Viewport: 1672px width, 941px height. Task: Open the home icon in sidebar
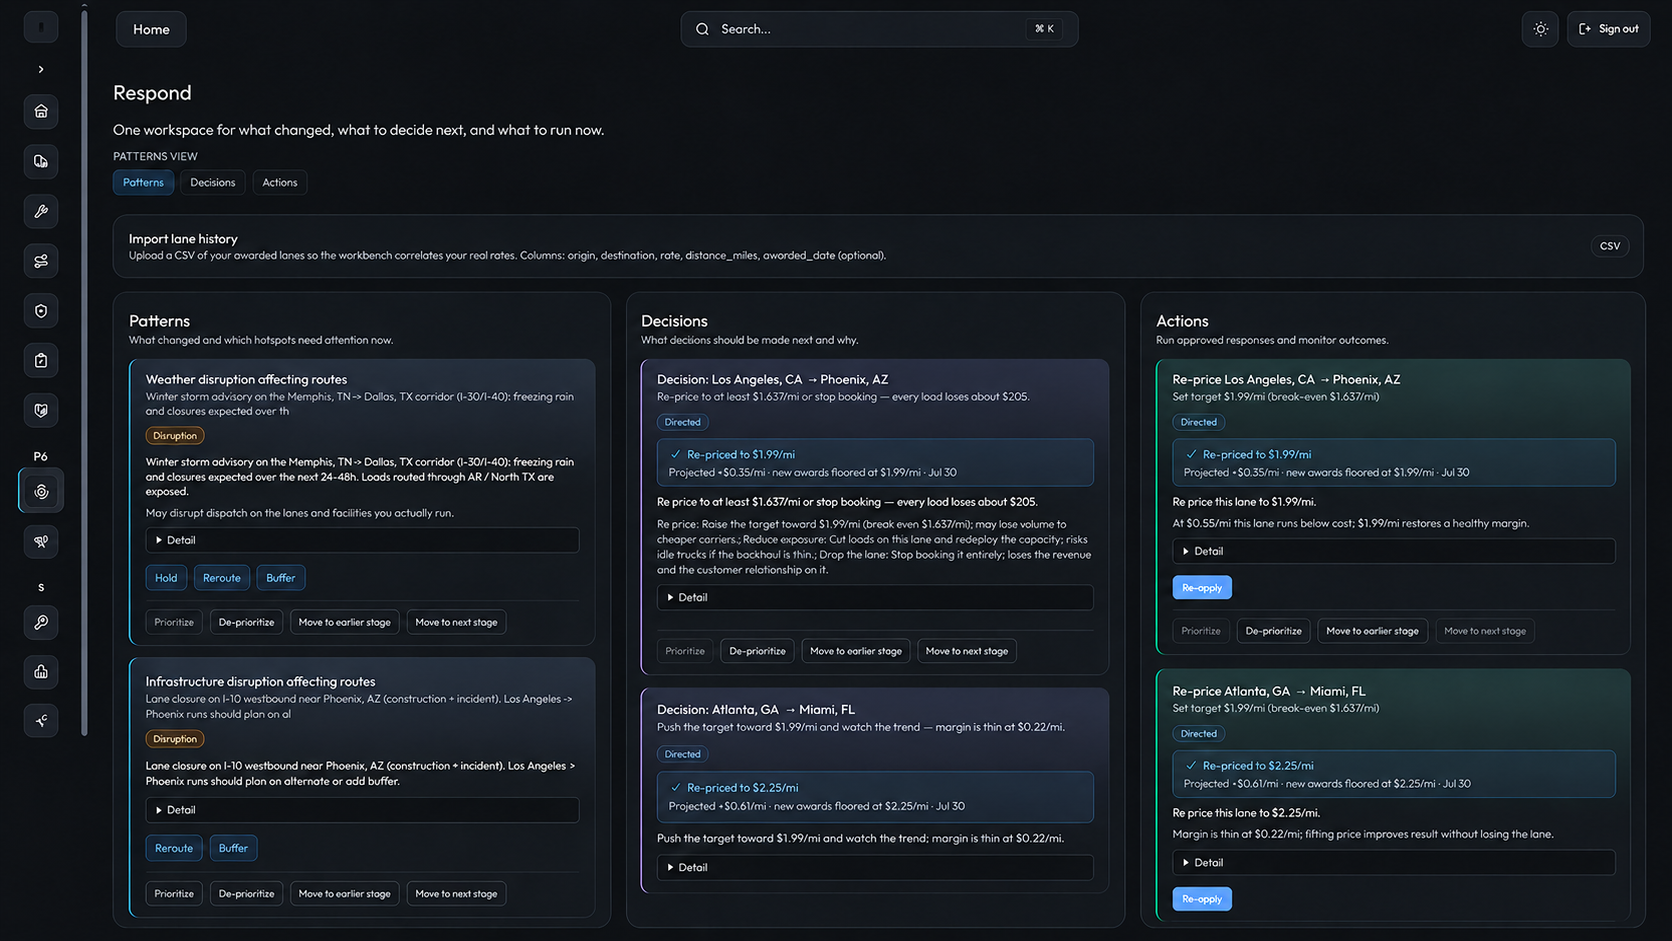(41, 111)
